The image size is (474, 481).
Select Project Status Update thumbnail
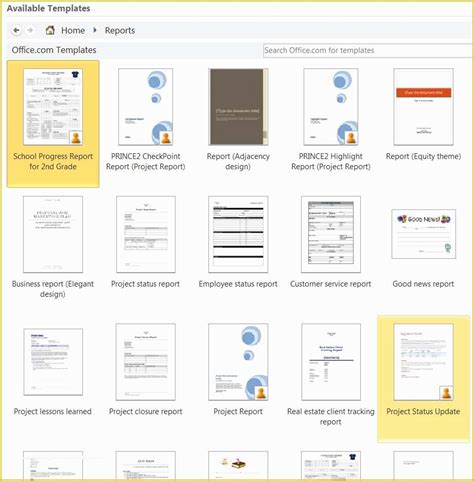423,362
